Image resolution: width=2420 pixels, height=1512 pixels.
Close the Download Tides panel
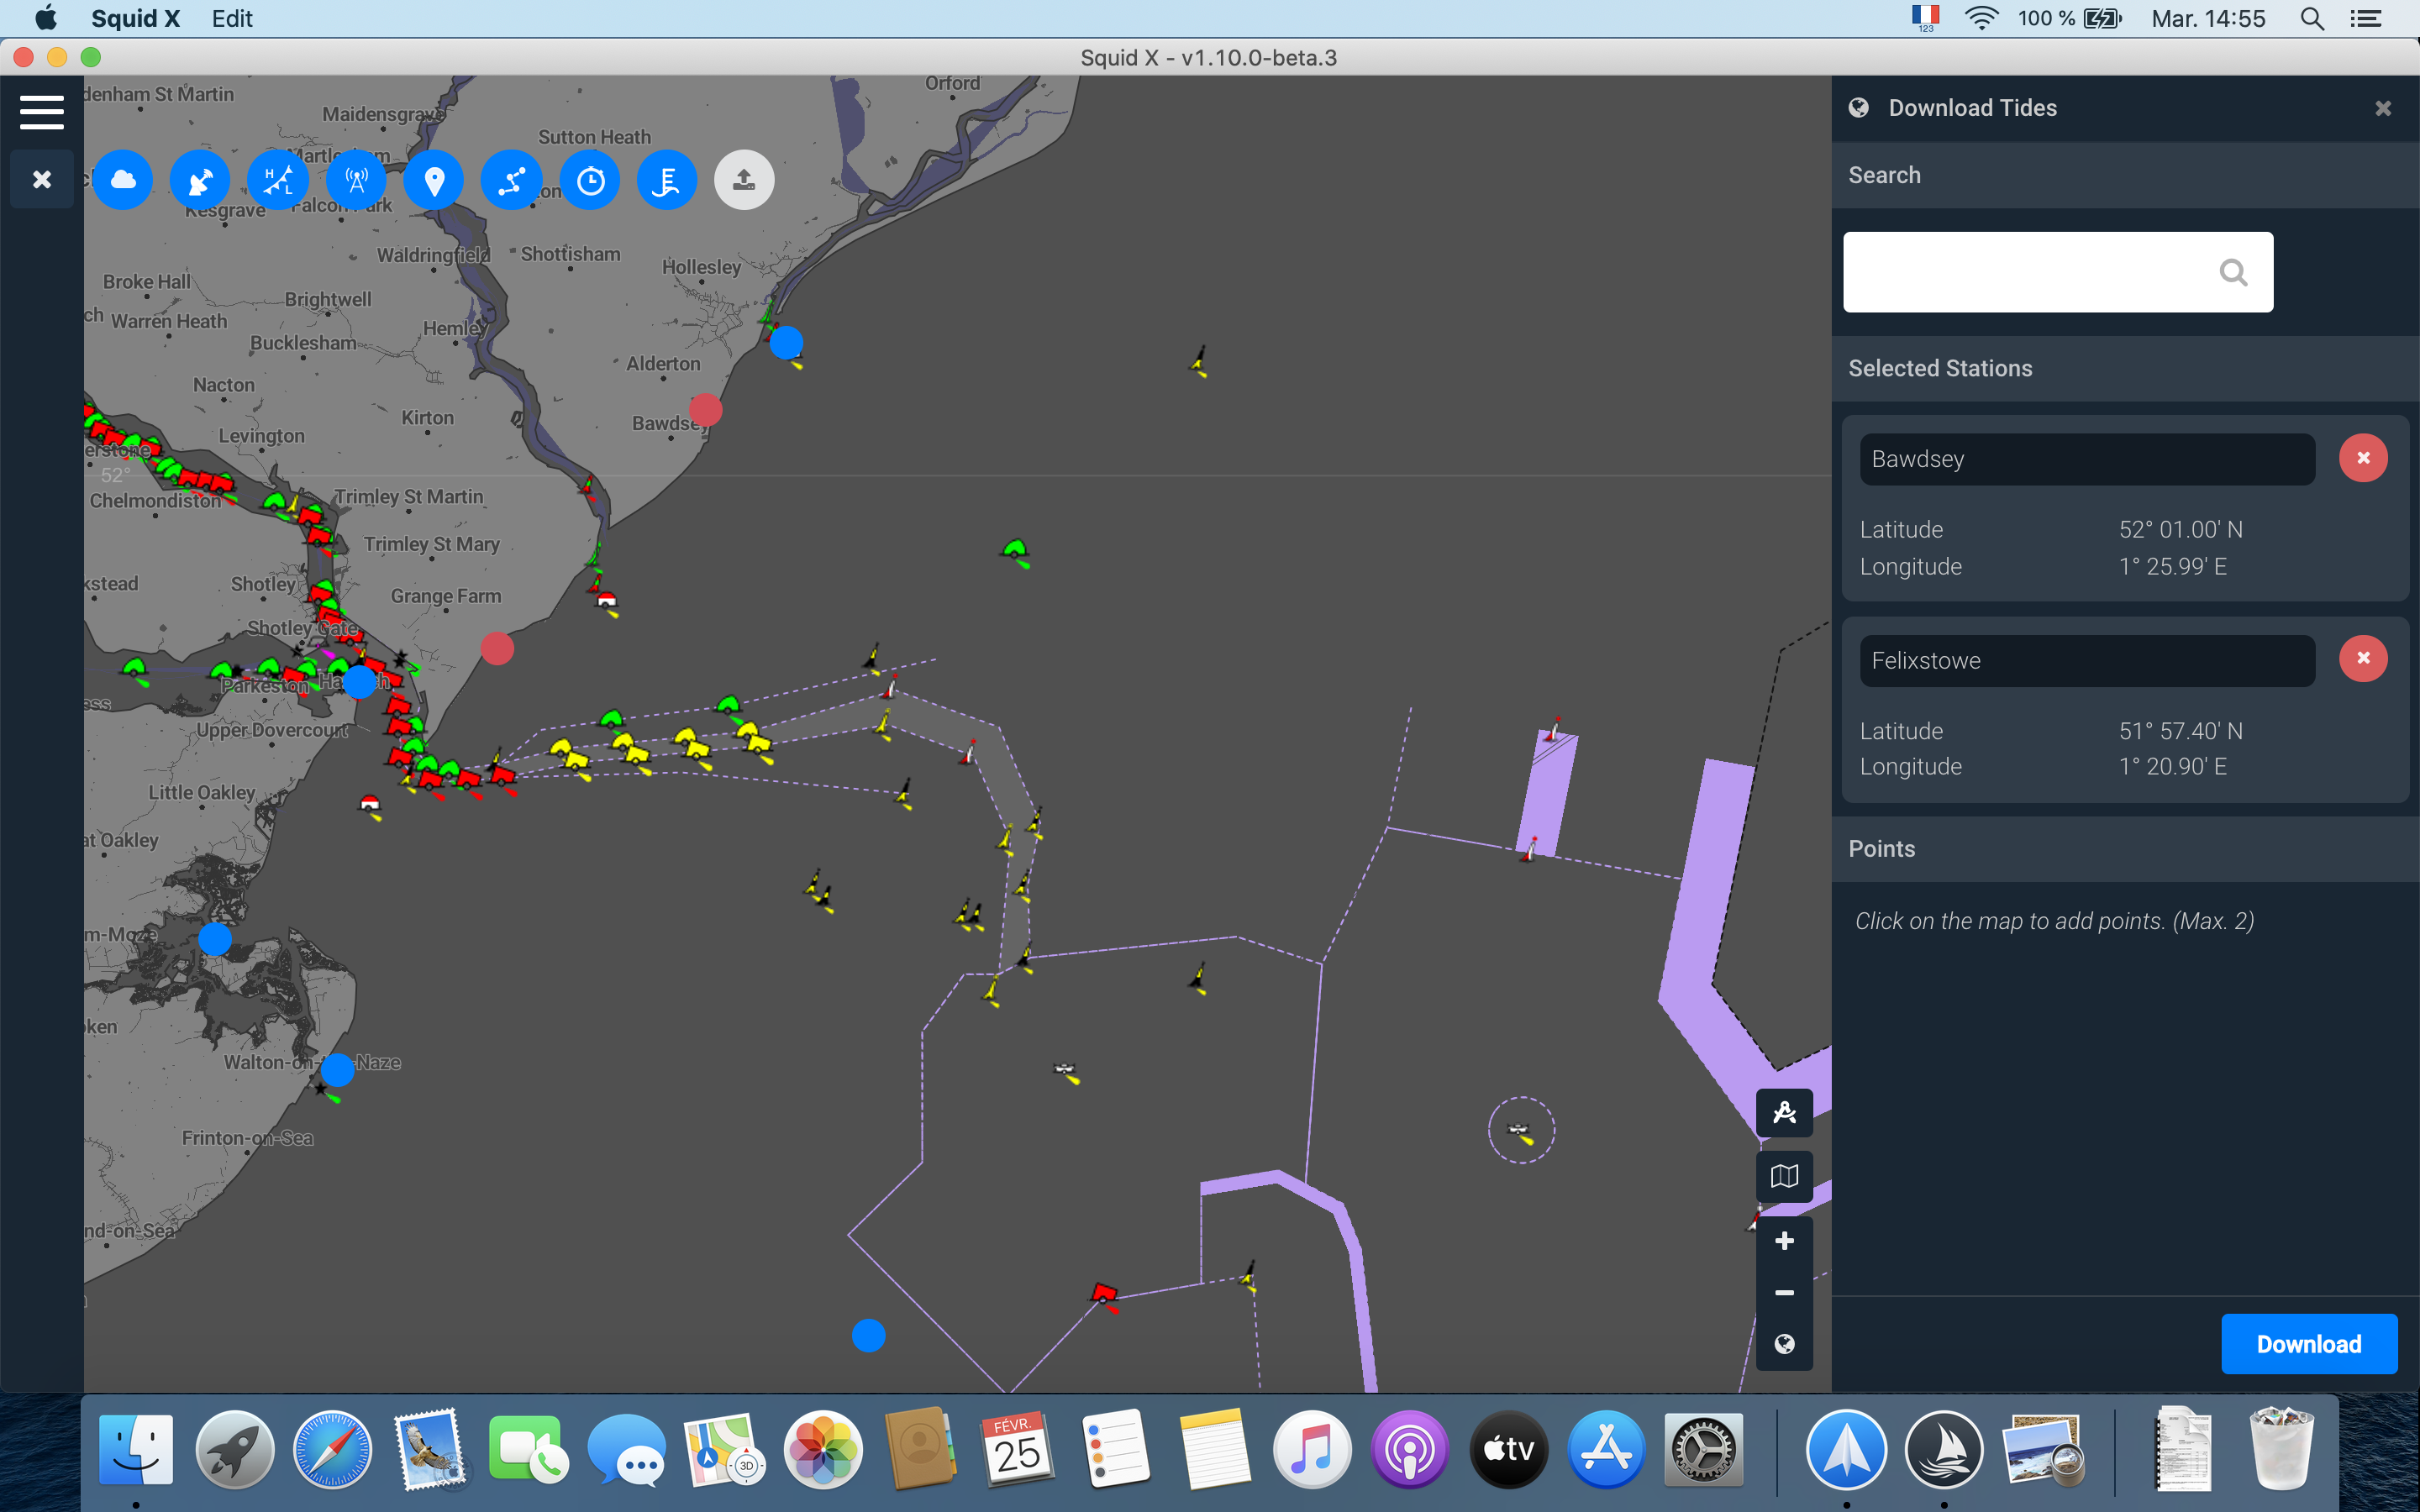pyautogui.click(x=2383, y=108)
